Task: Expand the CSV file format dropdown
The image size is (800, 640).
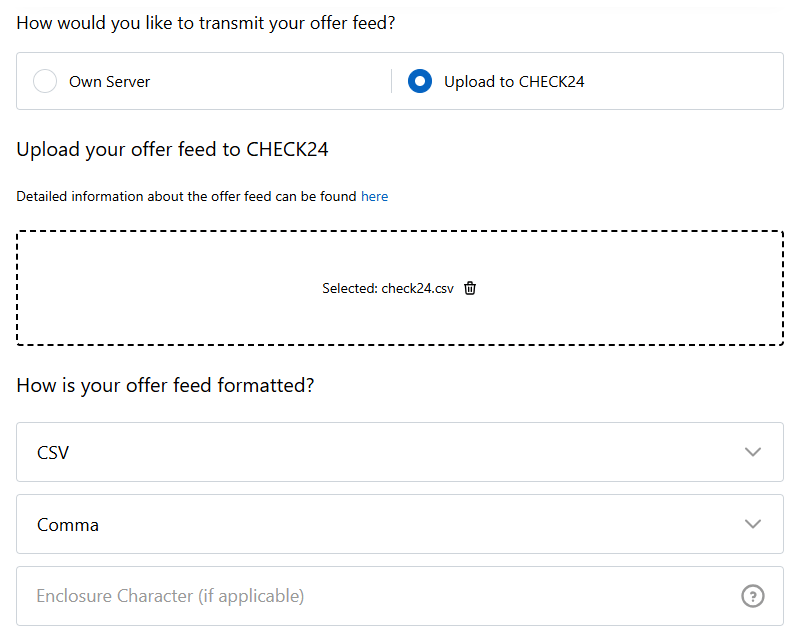Action: 400,452
